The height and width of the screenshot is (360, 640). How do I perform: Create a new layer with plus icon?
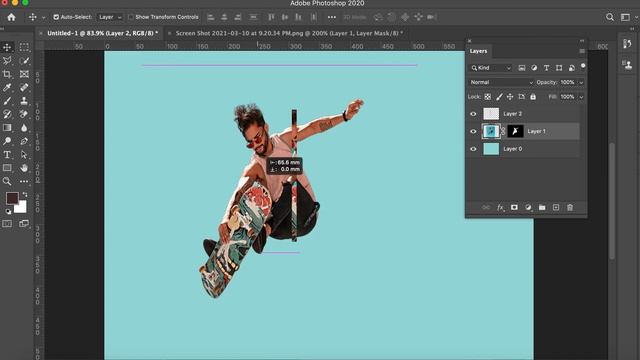click(x=556, y=207)
